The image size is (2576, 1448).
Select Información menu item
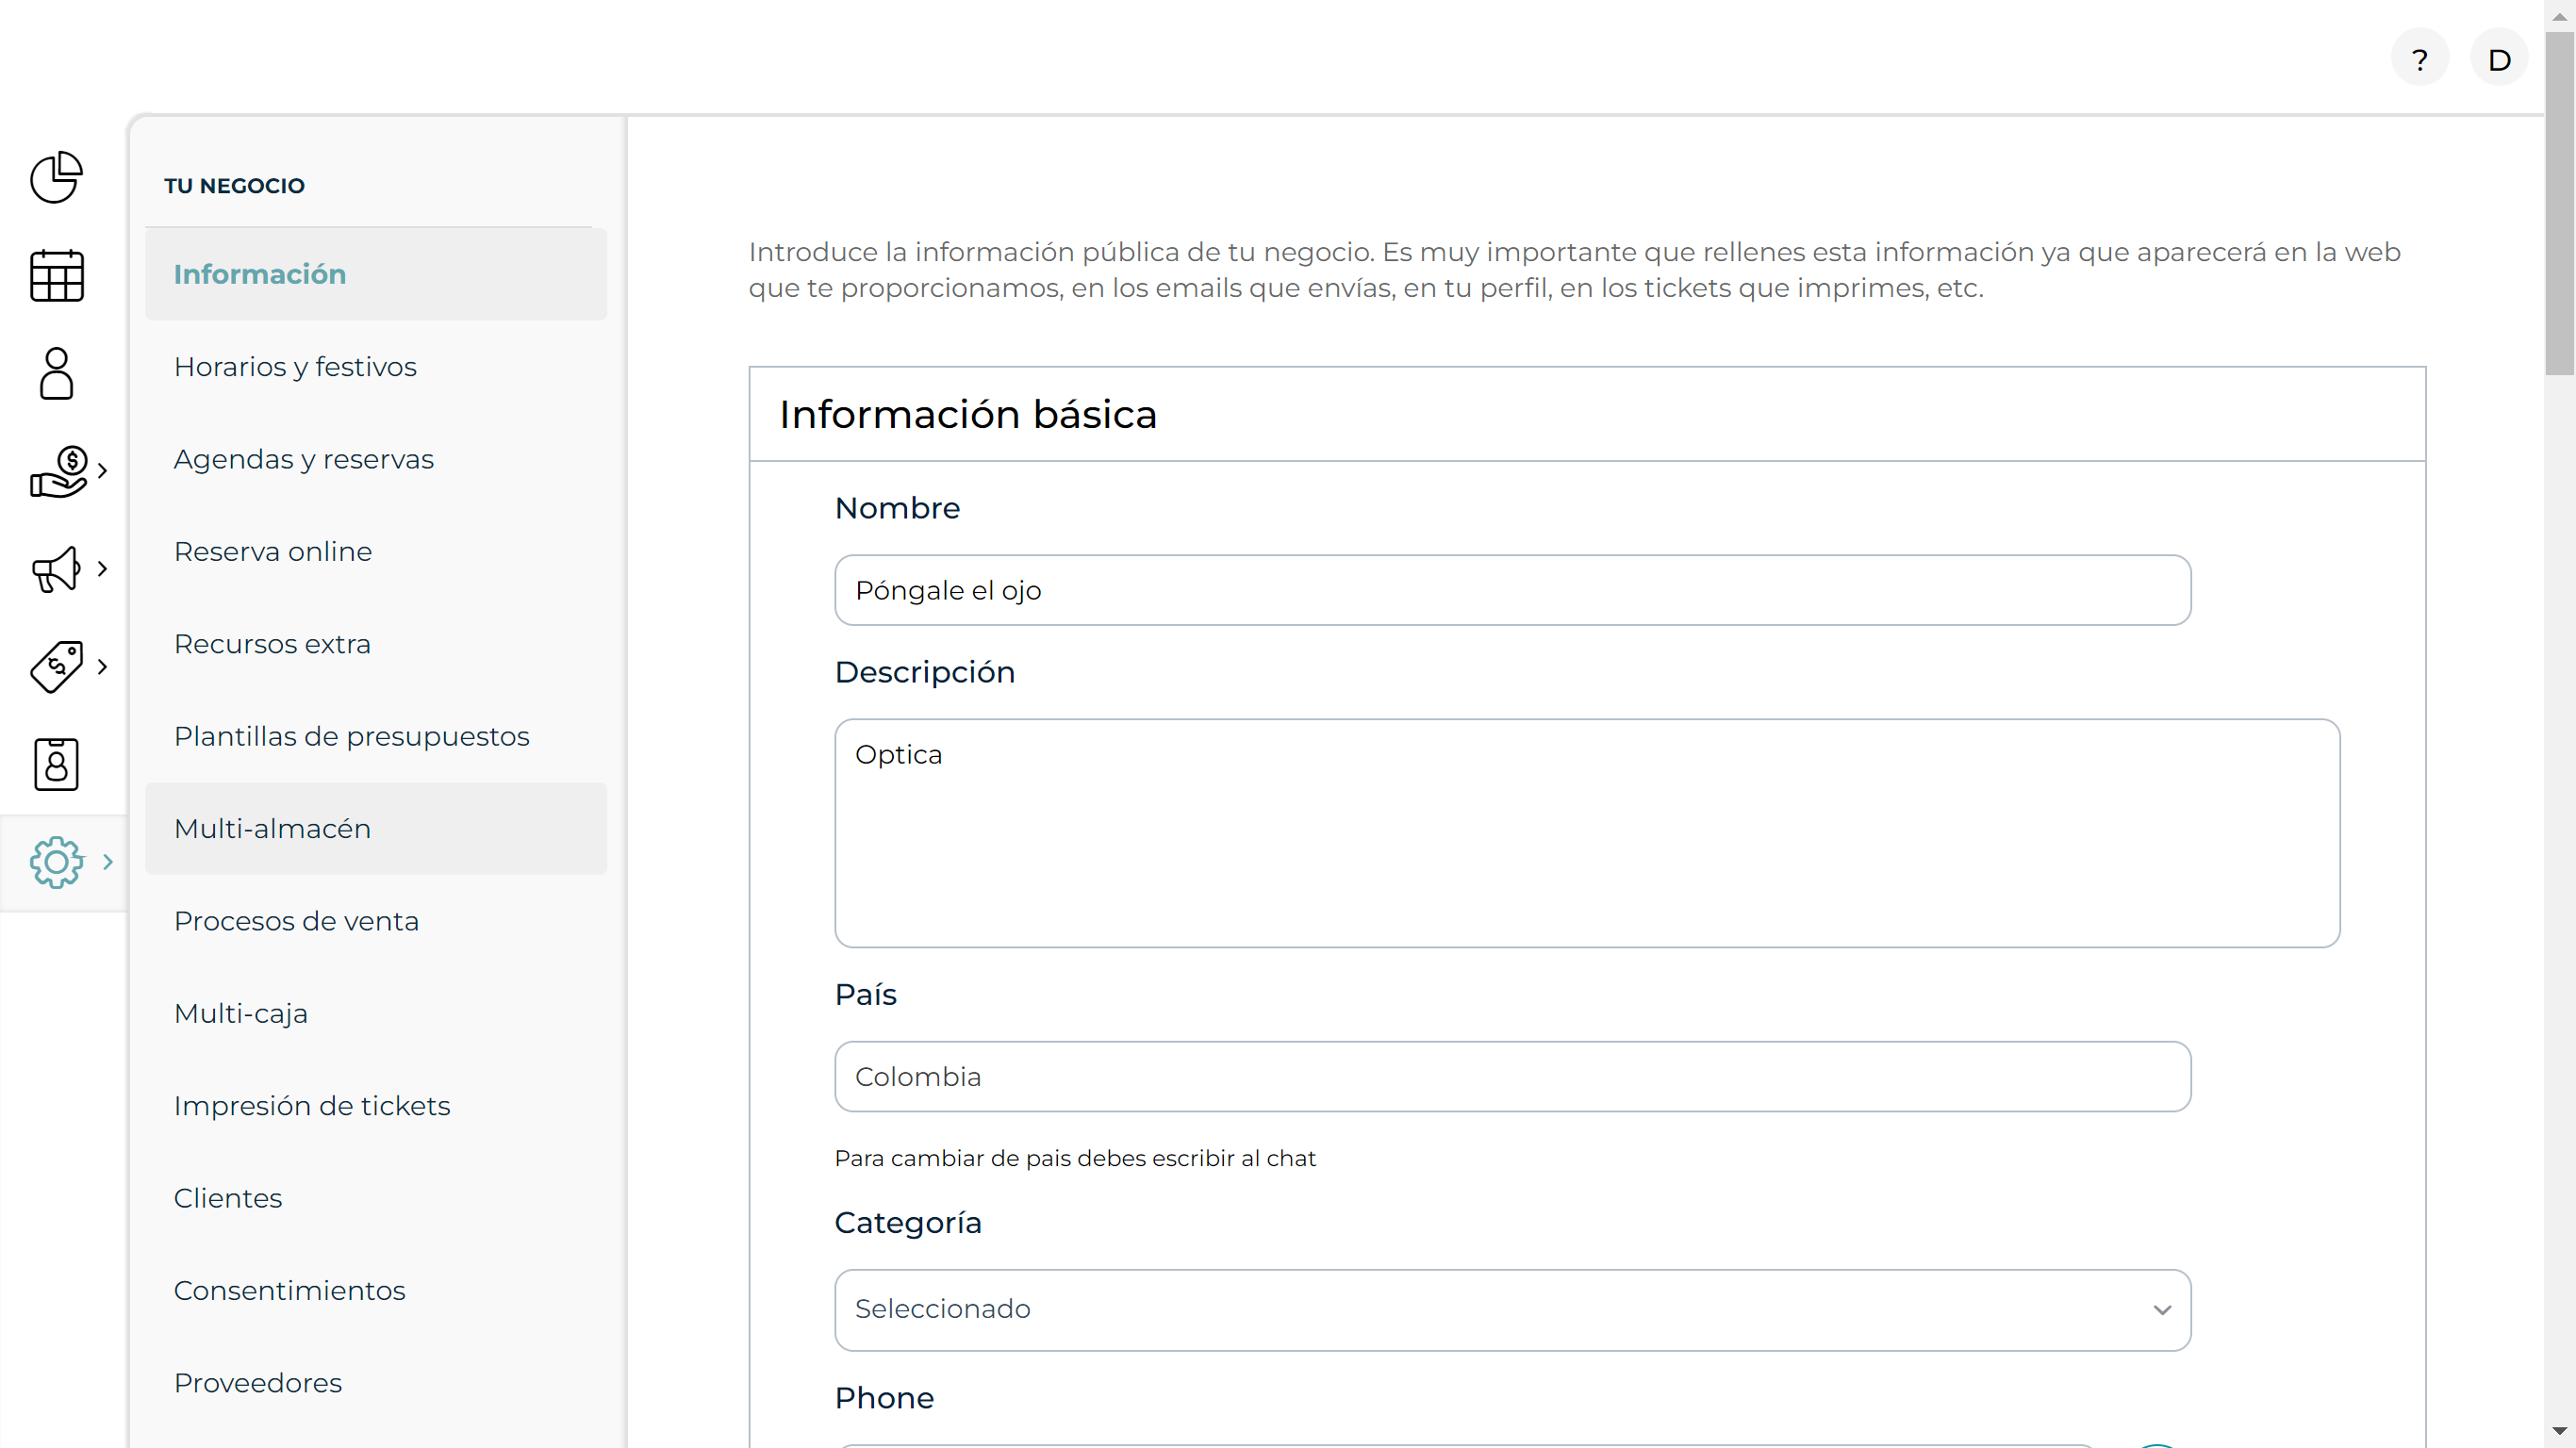point(376,274)
